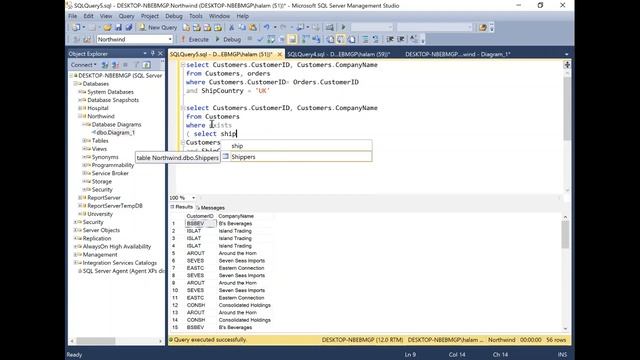Select dbo.Diagram_1 in Object Explorer
The height and width of the screenshot is (360, 640).
click(x=116, y=133)
